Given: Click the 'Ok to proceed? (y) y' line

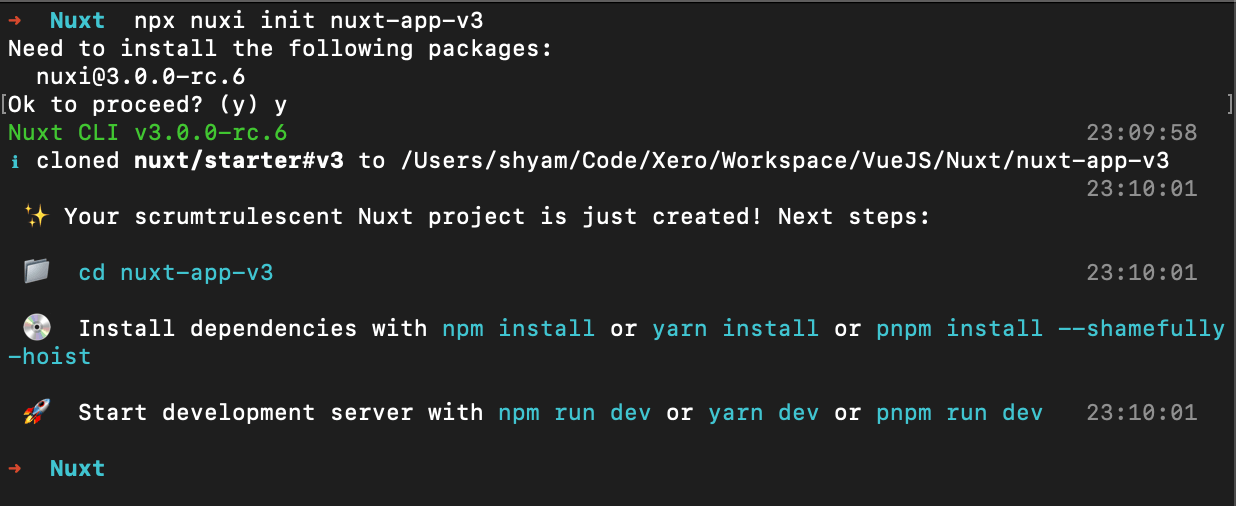Looking at the screenshot, I should click(x=148, y=104).
